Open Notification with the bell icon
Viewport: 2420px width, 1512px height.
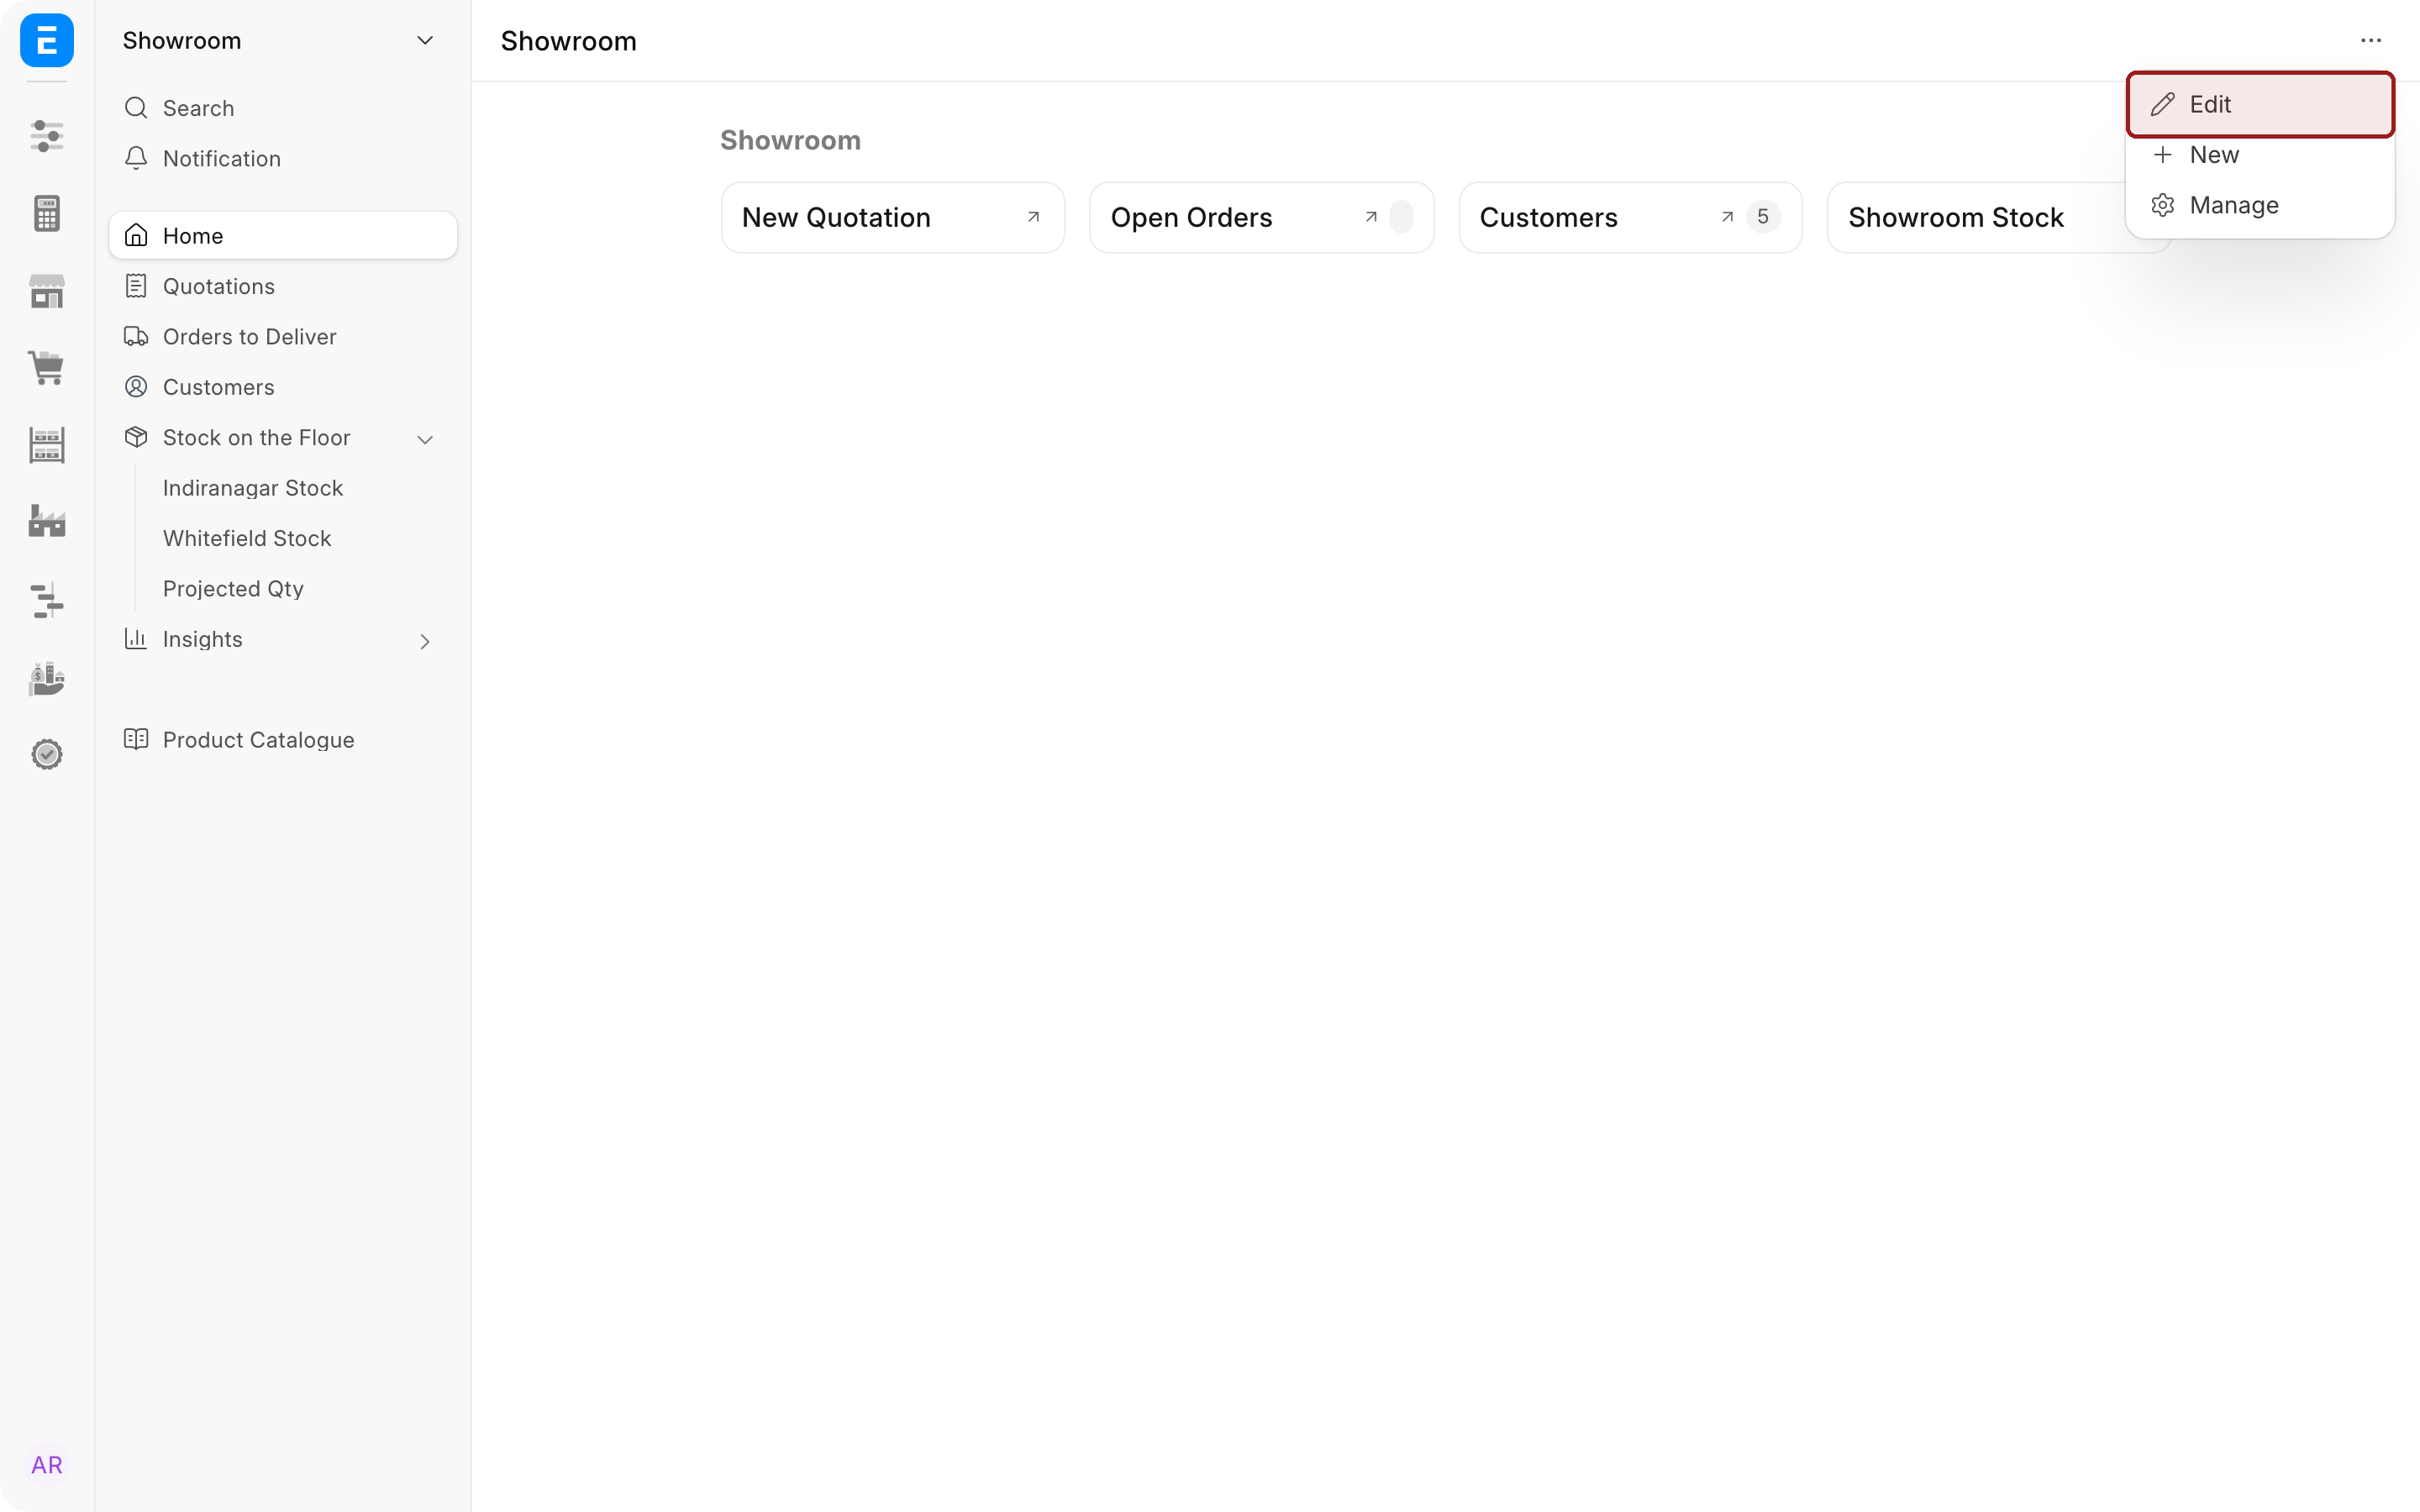pos(283,159)
